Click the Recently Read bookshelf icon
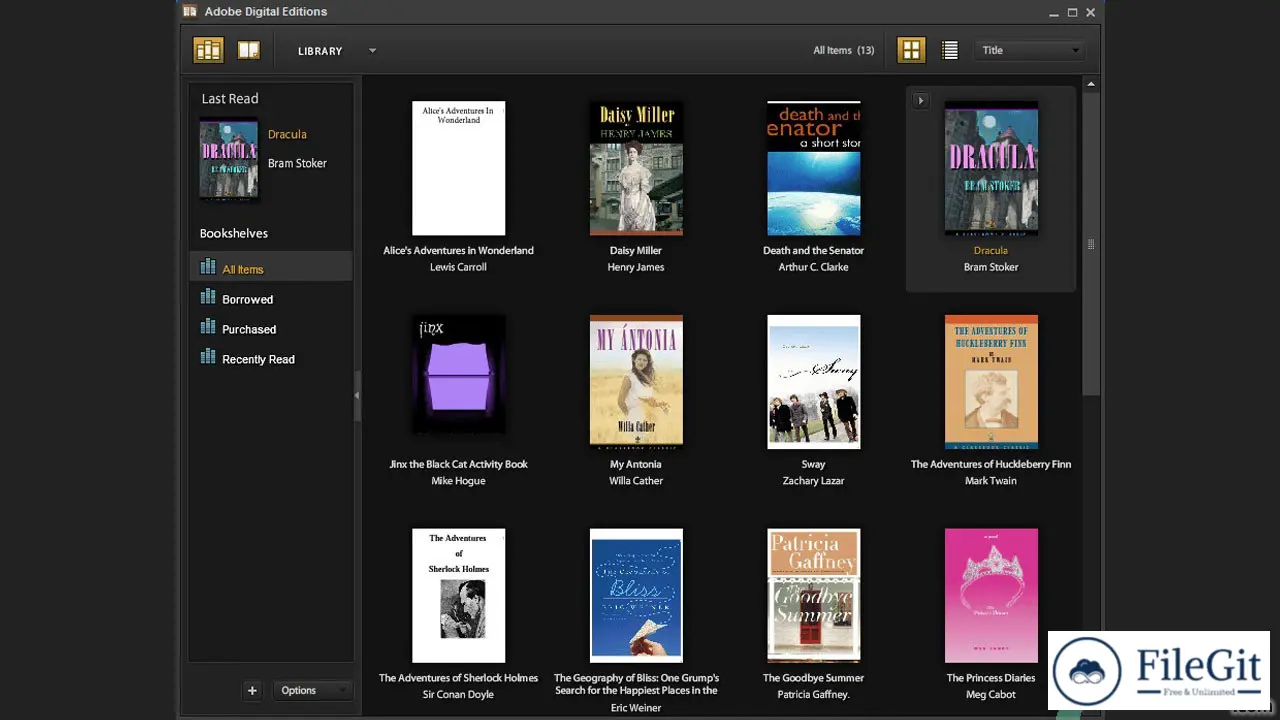 [x=208, y=357]
